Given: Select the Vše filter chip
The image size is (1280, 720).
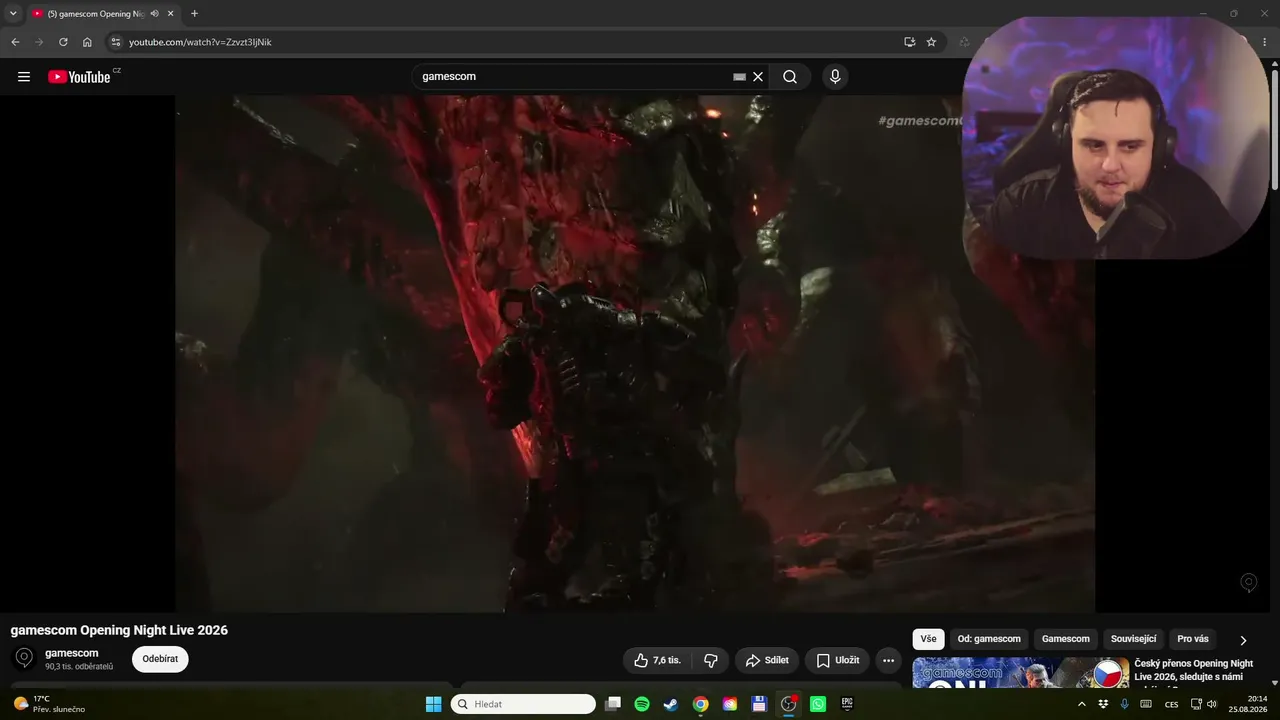Looking at the screenshot, I should [x=928, y=639].
